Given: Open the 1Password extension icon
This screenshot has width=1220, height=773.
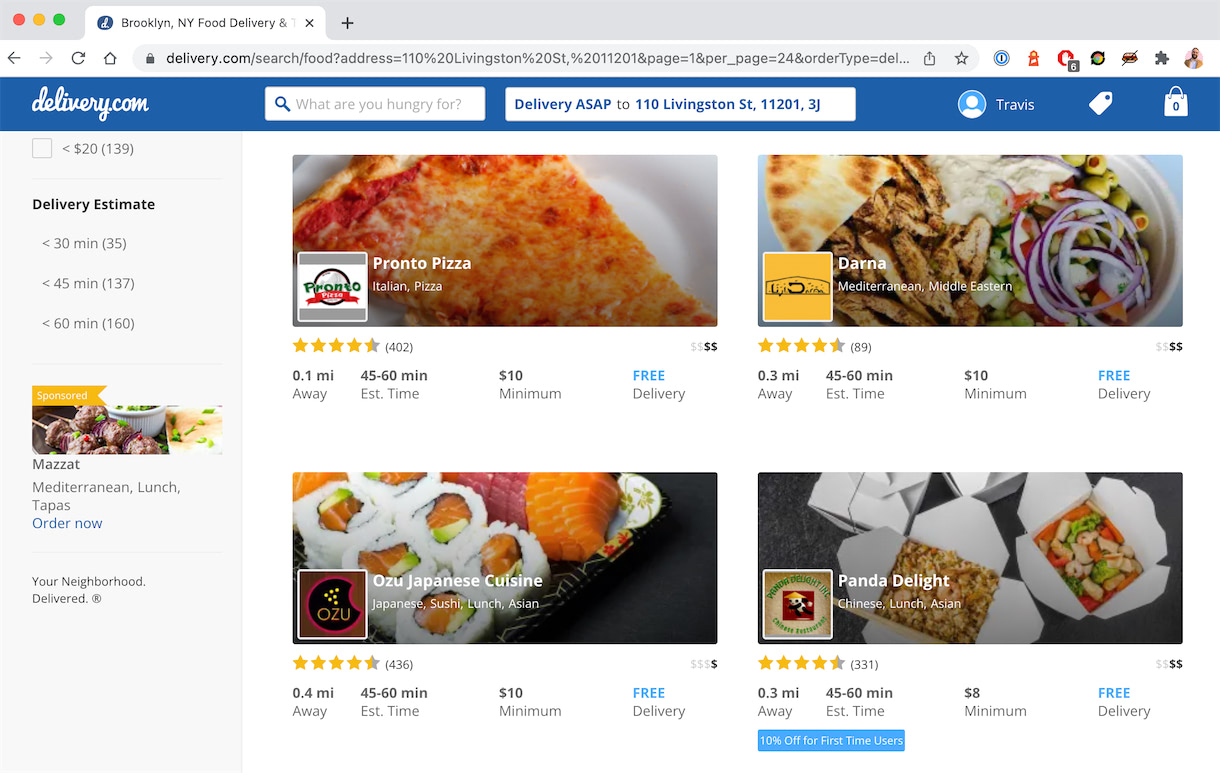Looking at the screenshot, I should coord(1001,58).
